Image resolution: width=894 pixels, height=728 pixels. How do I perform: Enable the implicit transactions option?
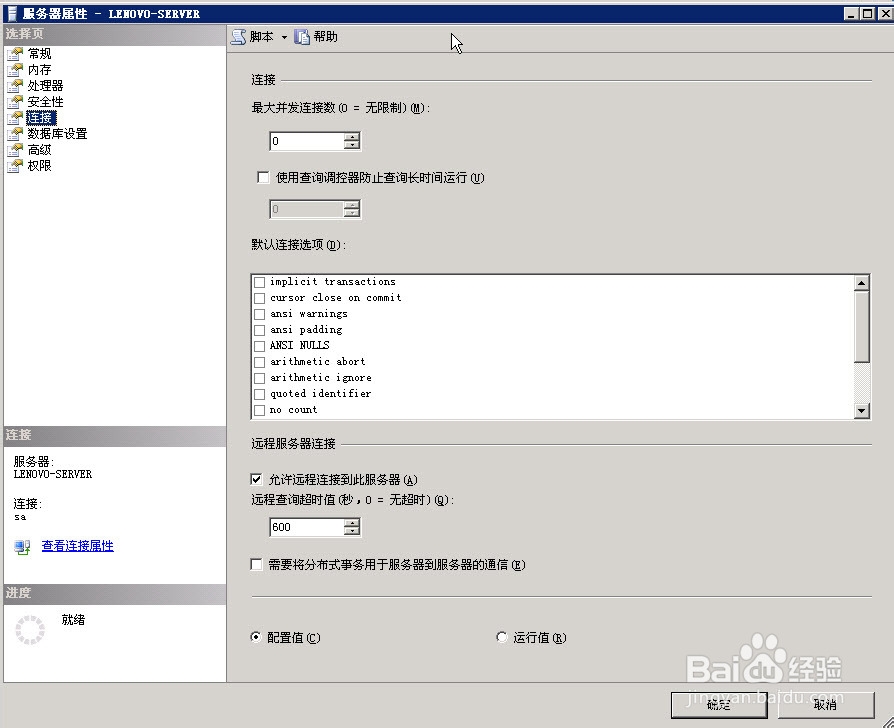(259, 282)
